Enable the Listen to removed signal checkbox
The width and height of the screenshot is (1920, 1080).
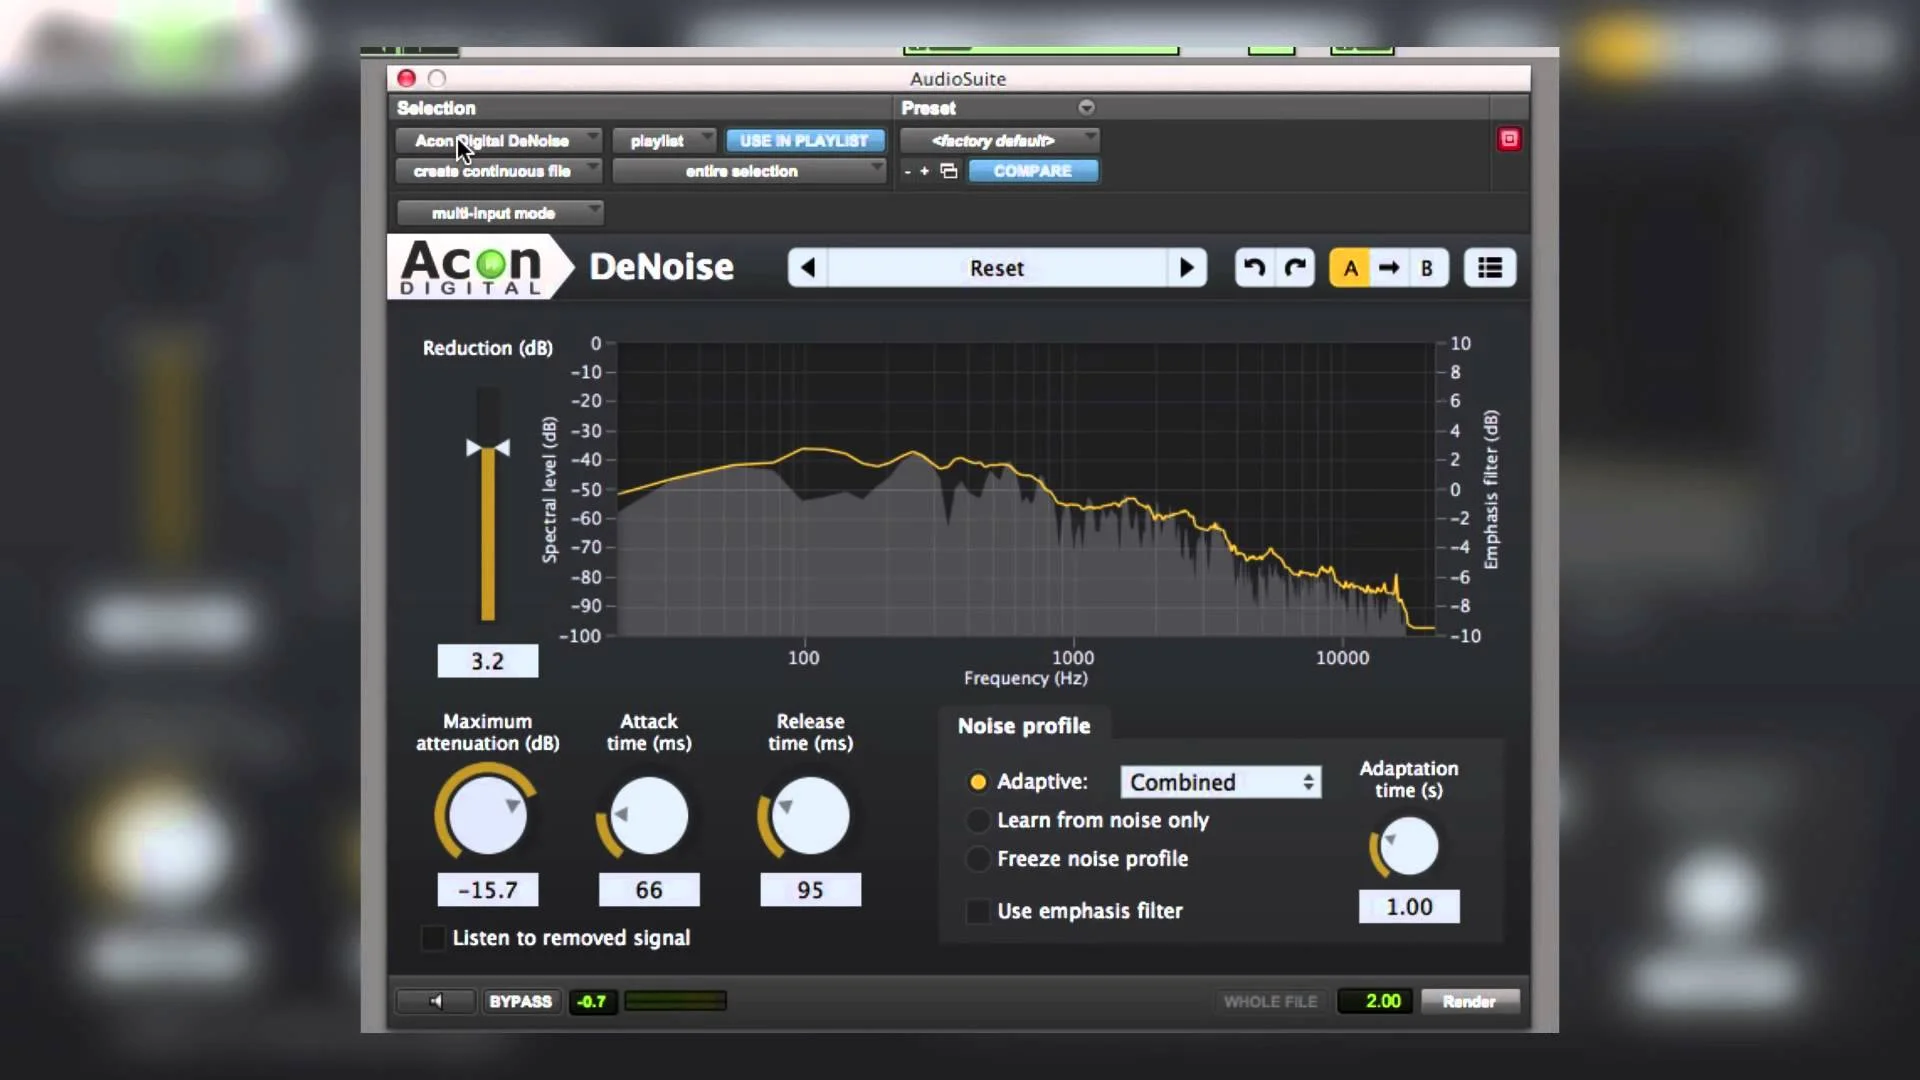pyautogui.click(x=432, y=938)
